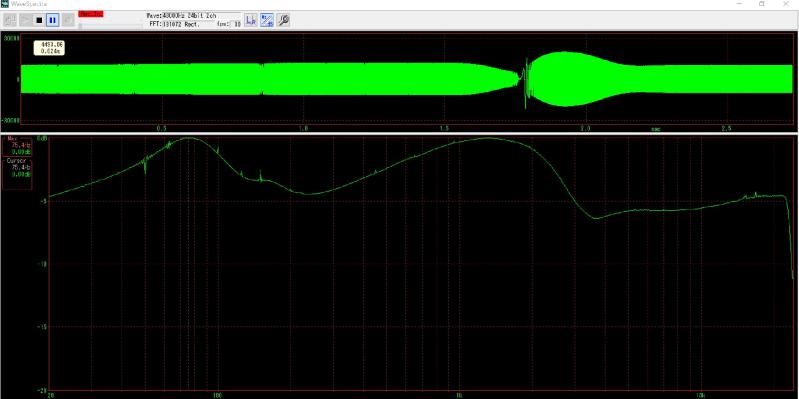
Task: Click the stop playback button
Action: (x=39, y=20)
